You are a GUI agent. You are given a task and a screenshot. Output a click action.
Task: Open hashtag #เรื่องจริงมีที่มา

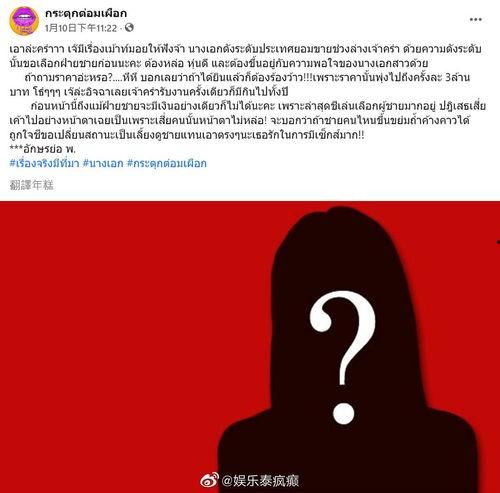(x=44, y=163)
